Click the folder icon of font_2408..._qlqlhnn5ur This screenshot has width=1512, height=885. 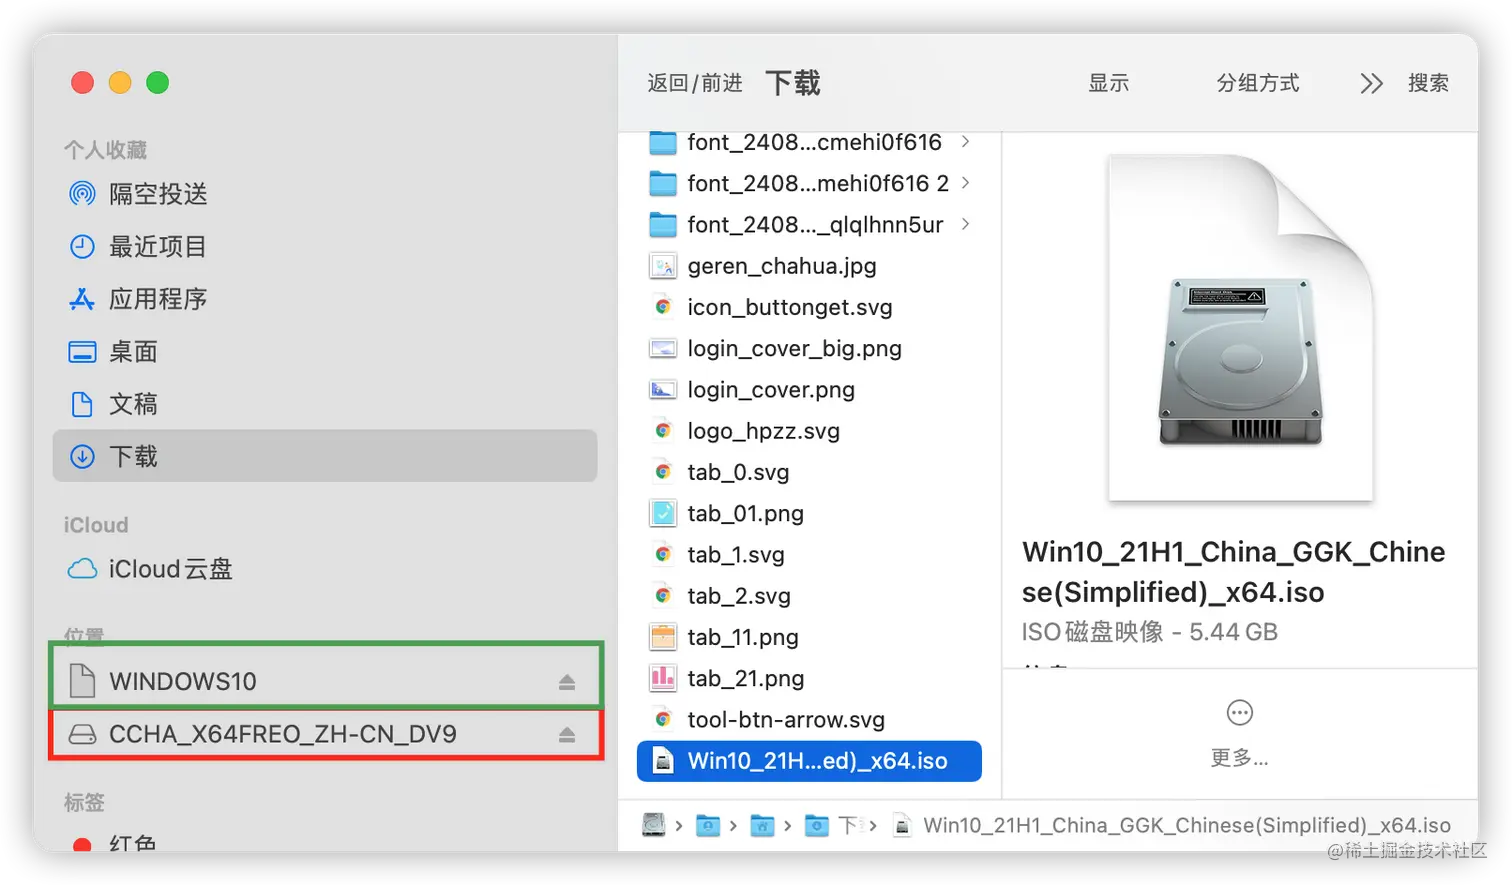coord(663,225)
